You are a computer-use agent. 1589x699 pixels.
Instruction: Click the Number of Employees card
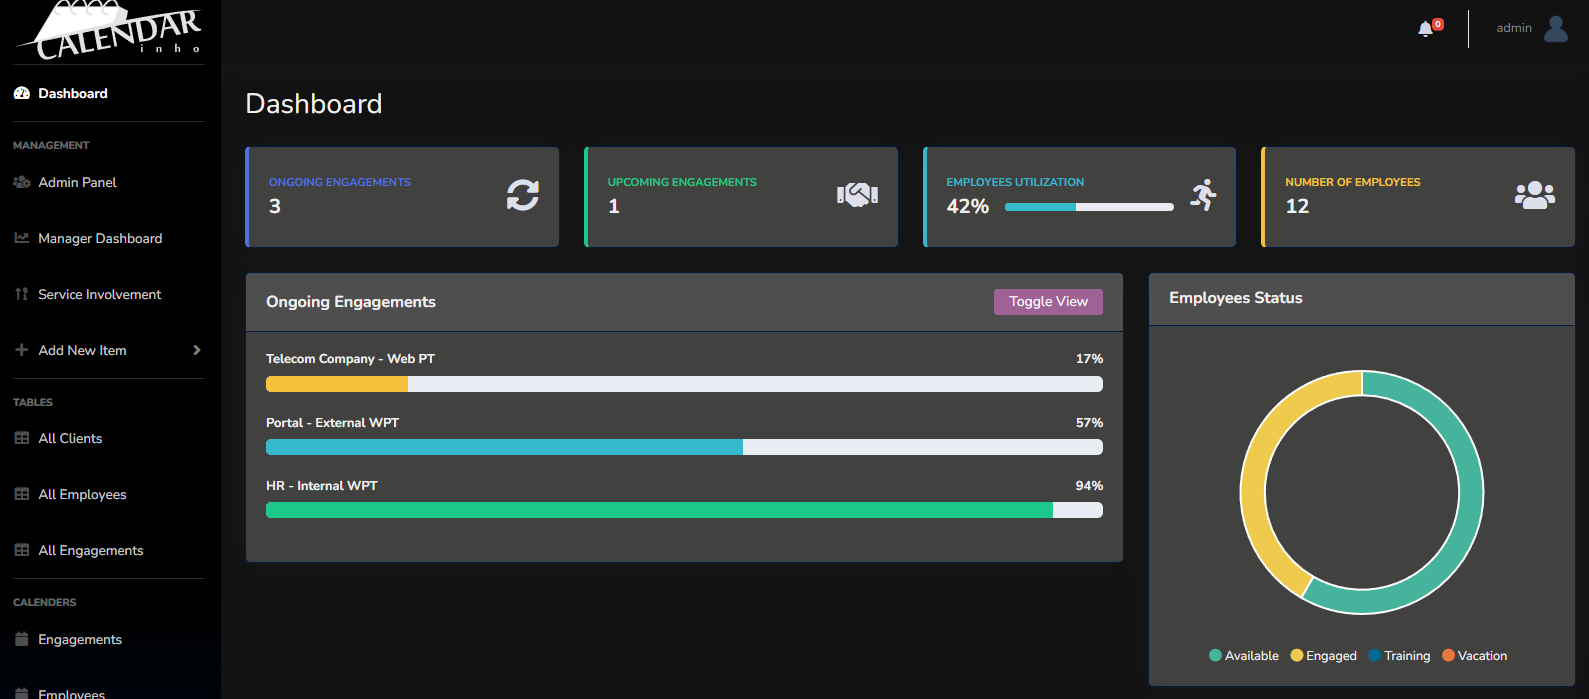point(1418,197)
